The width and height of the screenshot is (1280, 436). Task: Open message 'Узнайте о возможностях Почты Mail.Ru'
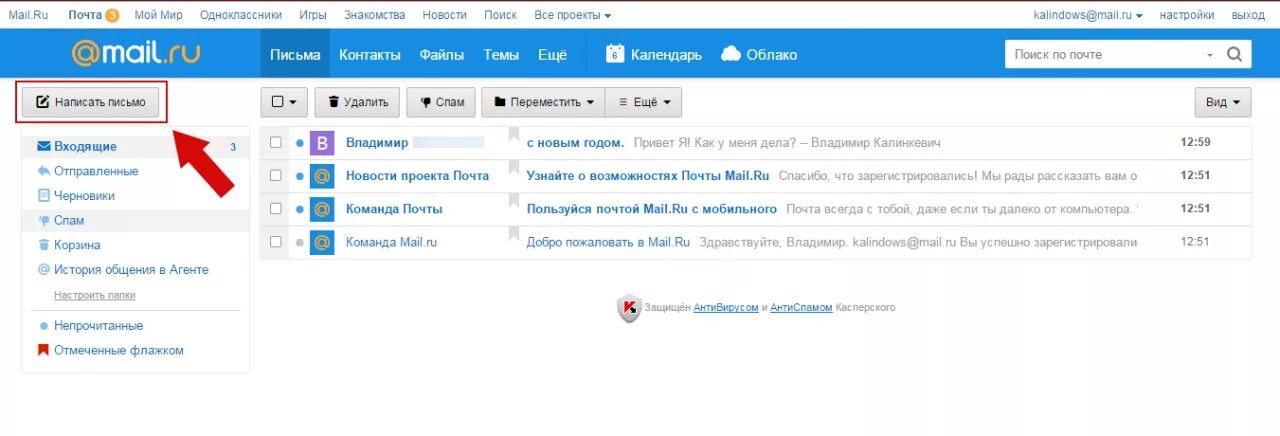click(648, 176)
